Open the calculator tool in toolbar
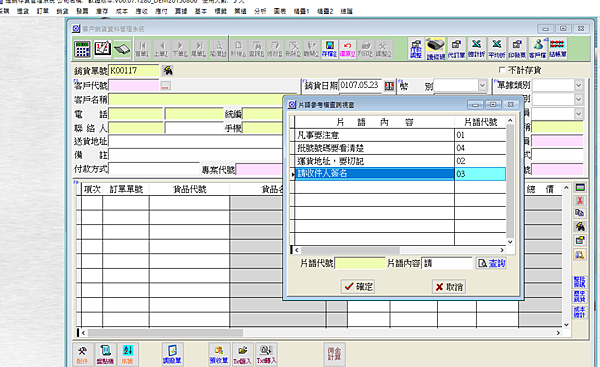 pyautogui.click(x=82, y=49)
